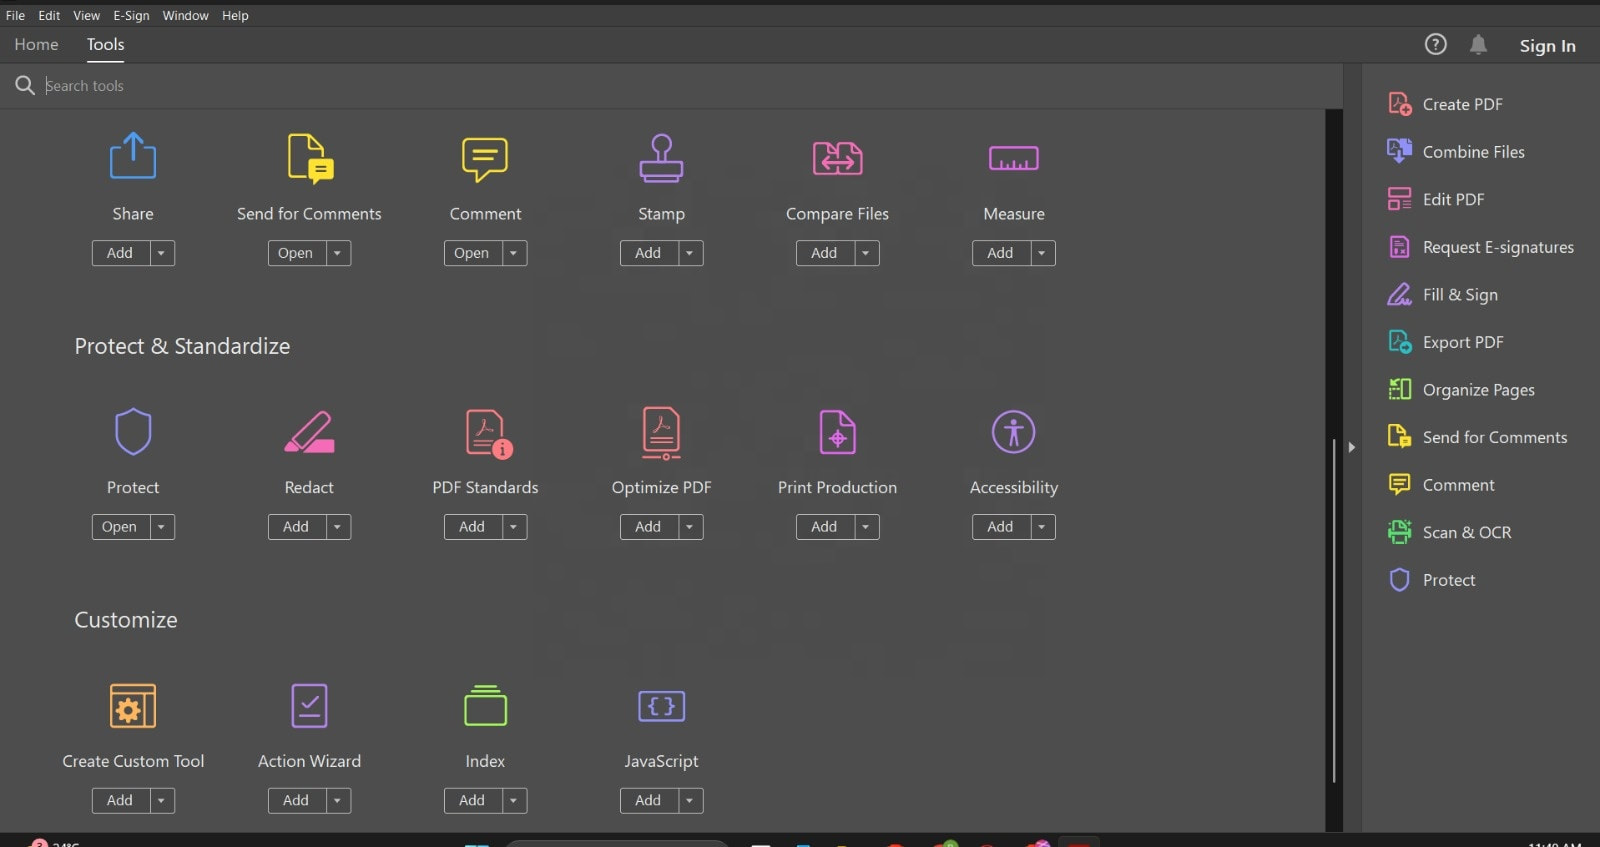Image resolution: width=1600 pixels, height=847 pixels.
Task: Click the Action Wizard icon
Action: tap(309, 706)
